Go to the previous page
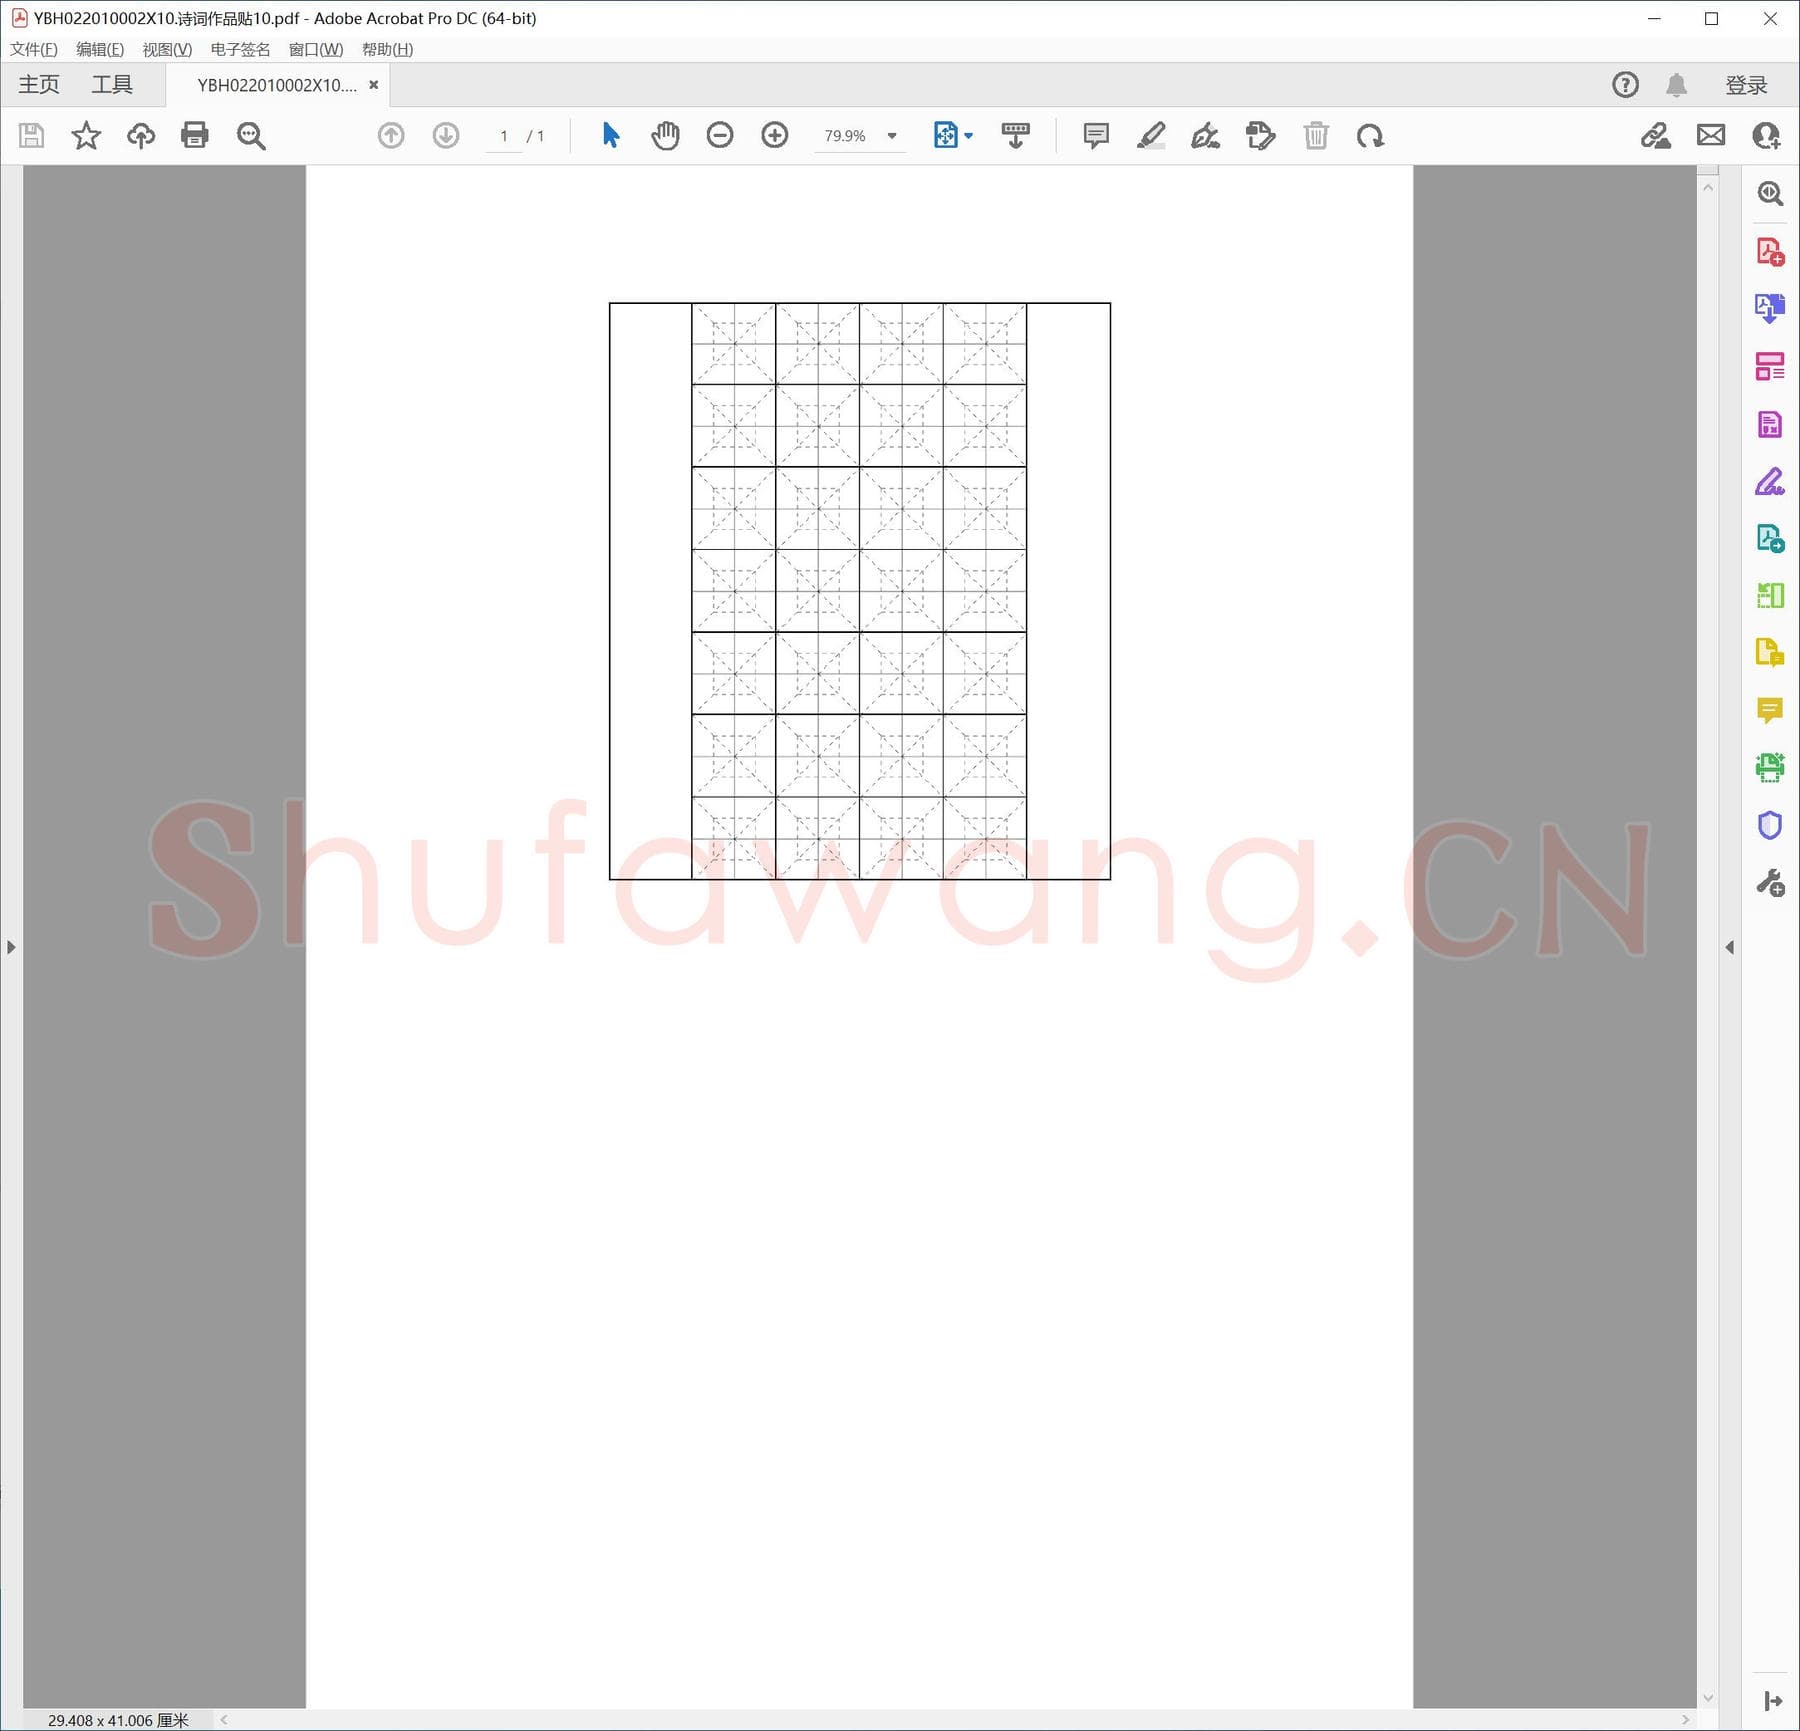This screenshot has height=1731, width=1800. pyautogui.click(x=391, y=135)
